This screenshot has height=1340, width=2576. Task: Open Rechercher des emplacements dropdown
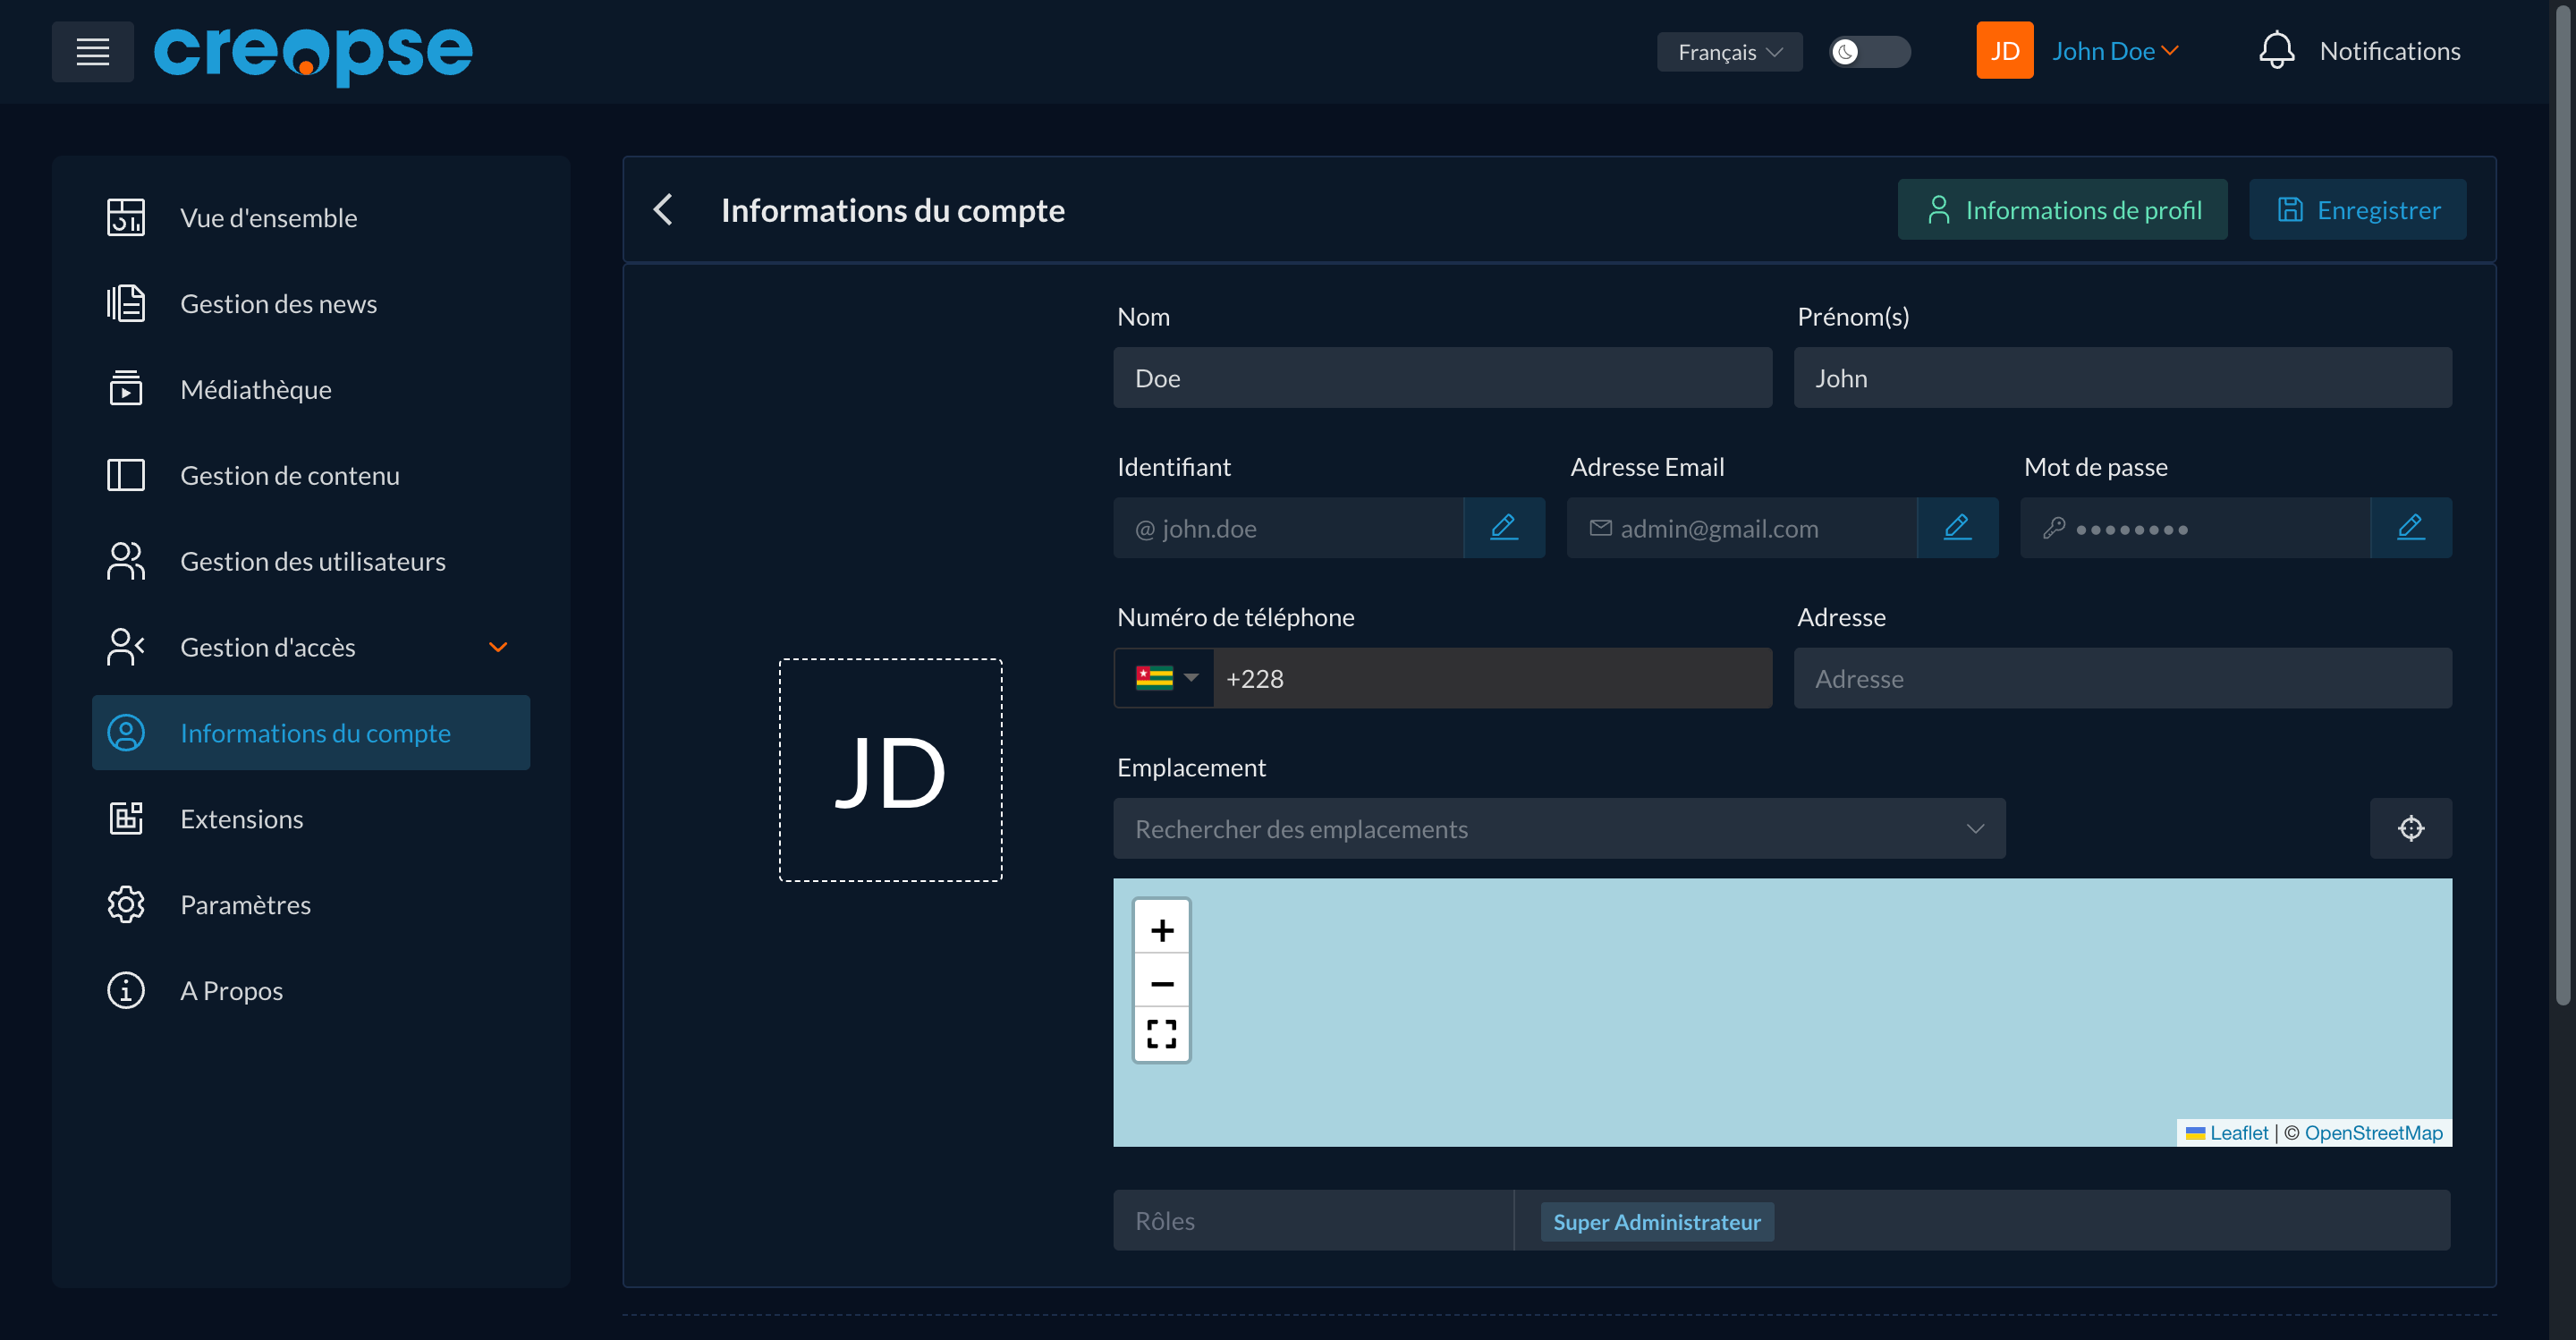pyautogui.click(x=1559, y=828)
